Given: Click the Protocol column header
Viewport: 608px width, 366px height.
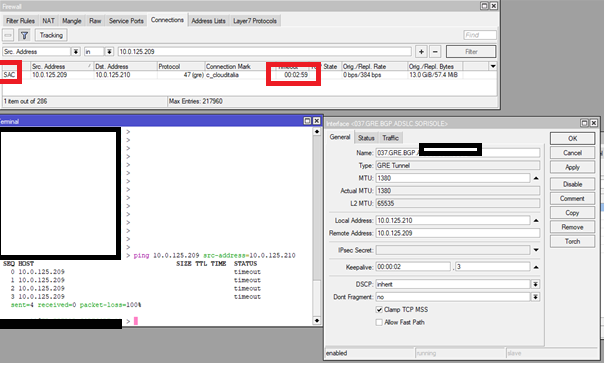Looking at the screenshot, I should [181, 66].
